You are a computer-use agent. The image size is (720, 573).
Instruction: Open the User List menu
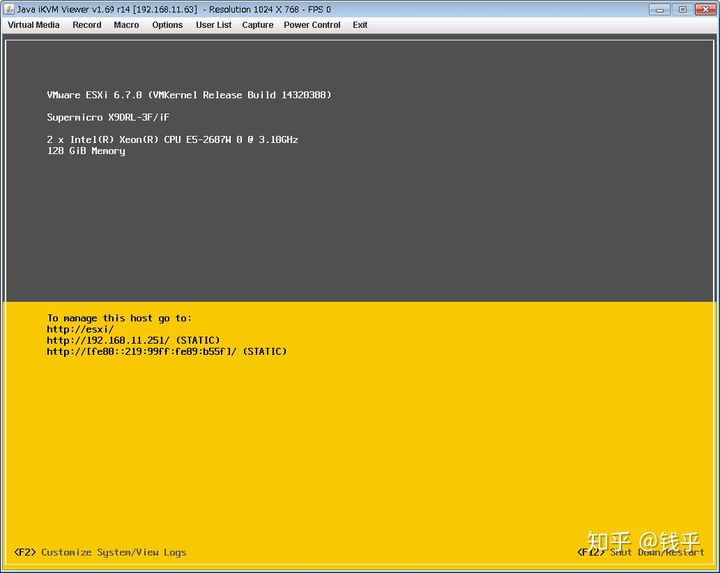pyautogui.click(x=214, y=25)
